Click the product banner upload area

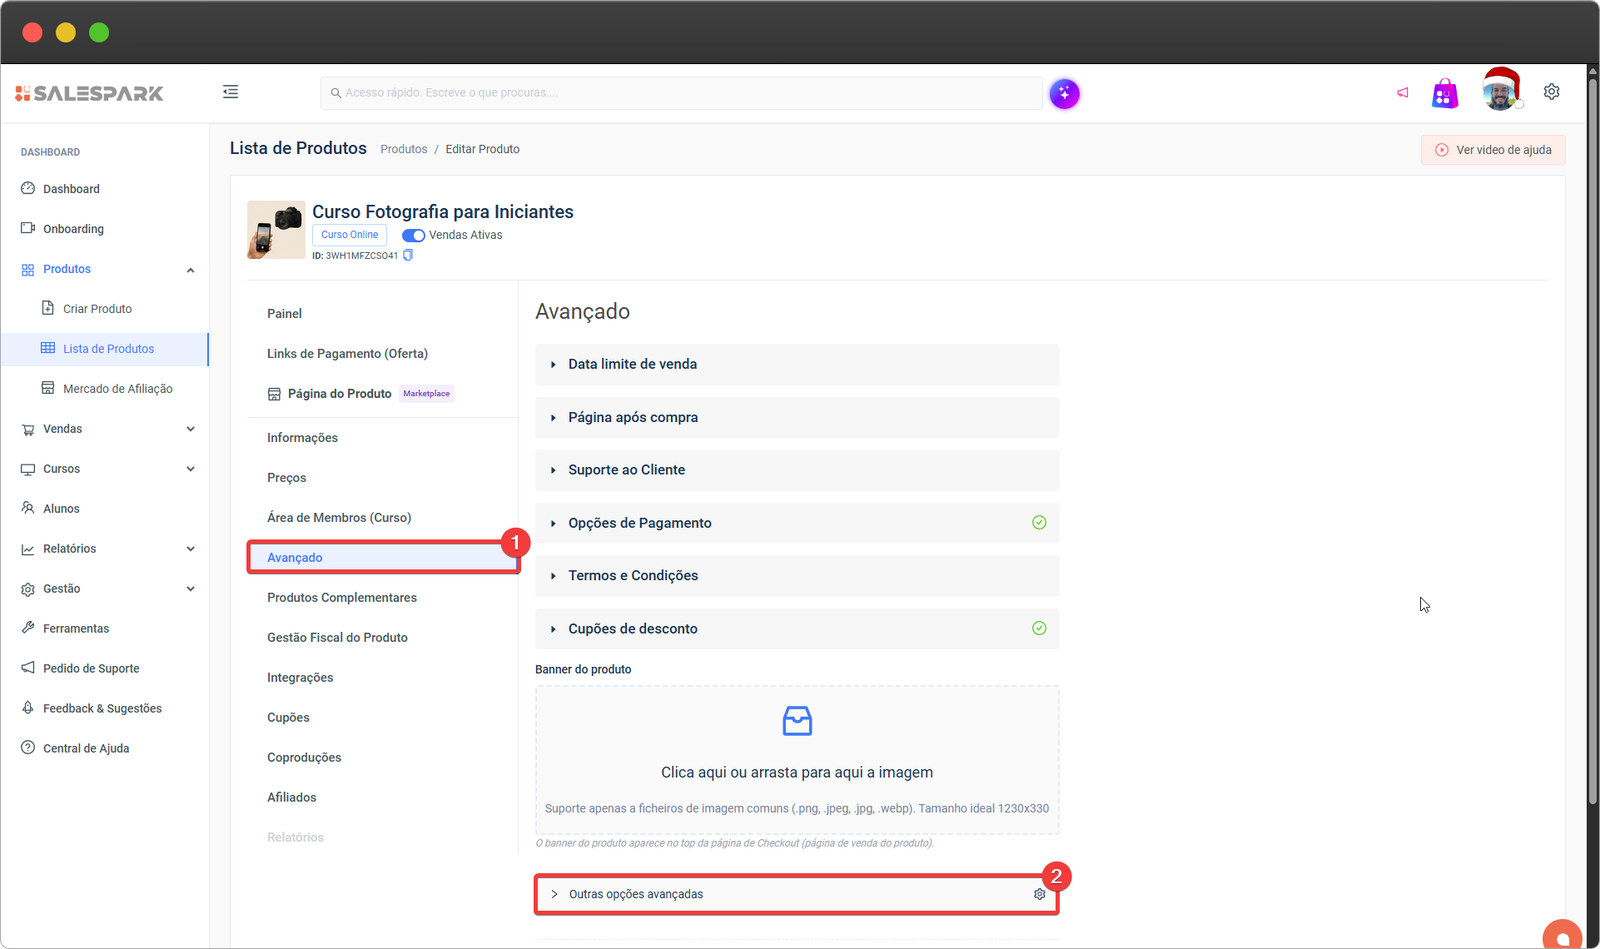tap(796, 760)
